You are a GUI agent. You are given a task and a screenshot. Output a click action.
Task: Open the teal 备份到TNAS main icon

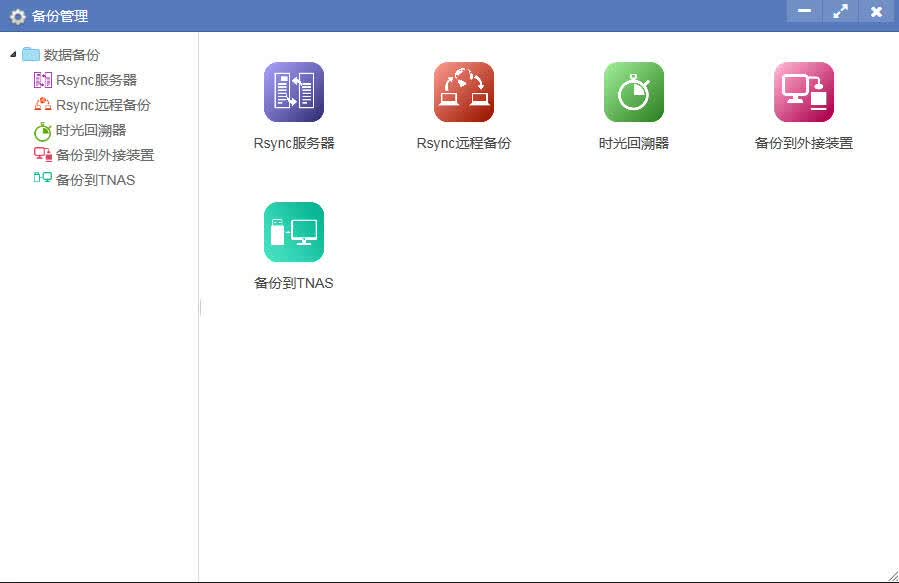coord(294,232)
